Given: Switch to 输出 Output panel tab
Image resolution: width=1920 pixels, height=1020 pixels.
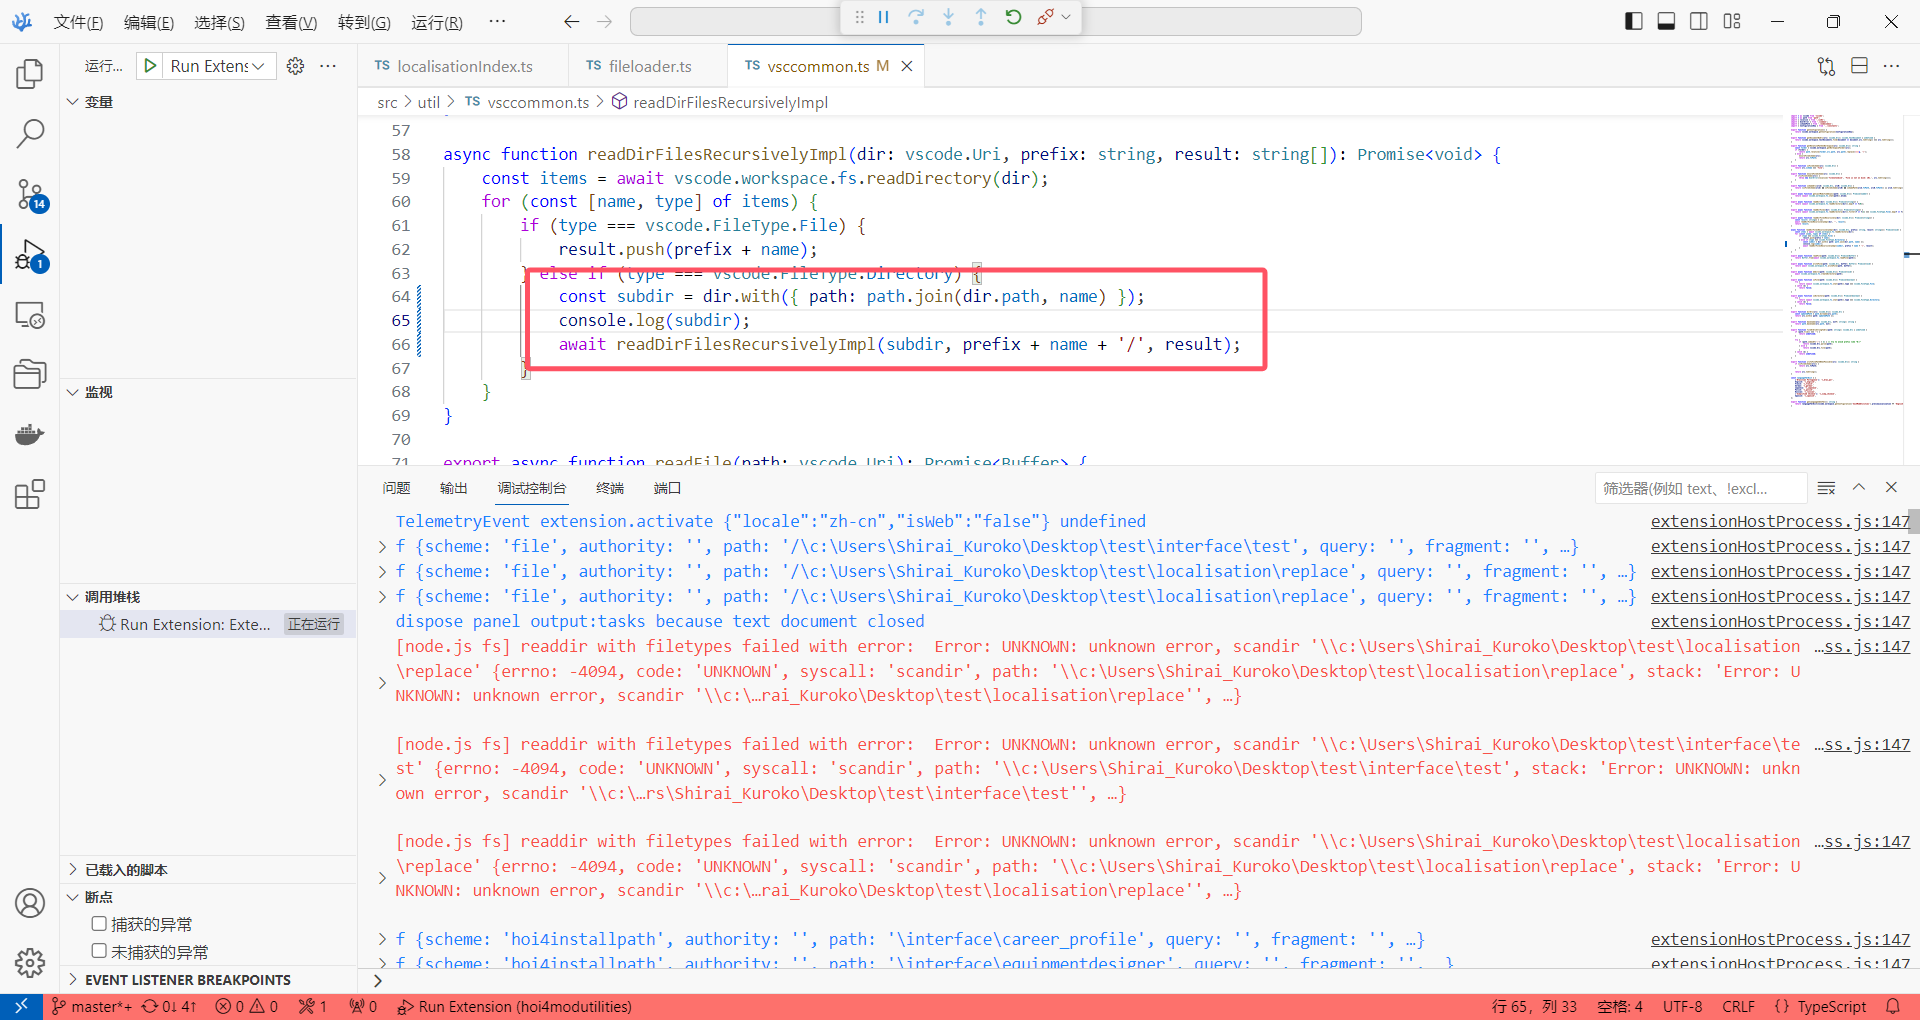Looking at the screenshot, I should 454,488.
